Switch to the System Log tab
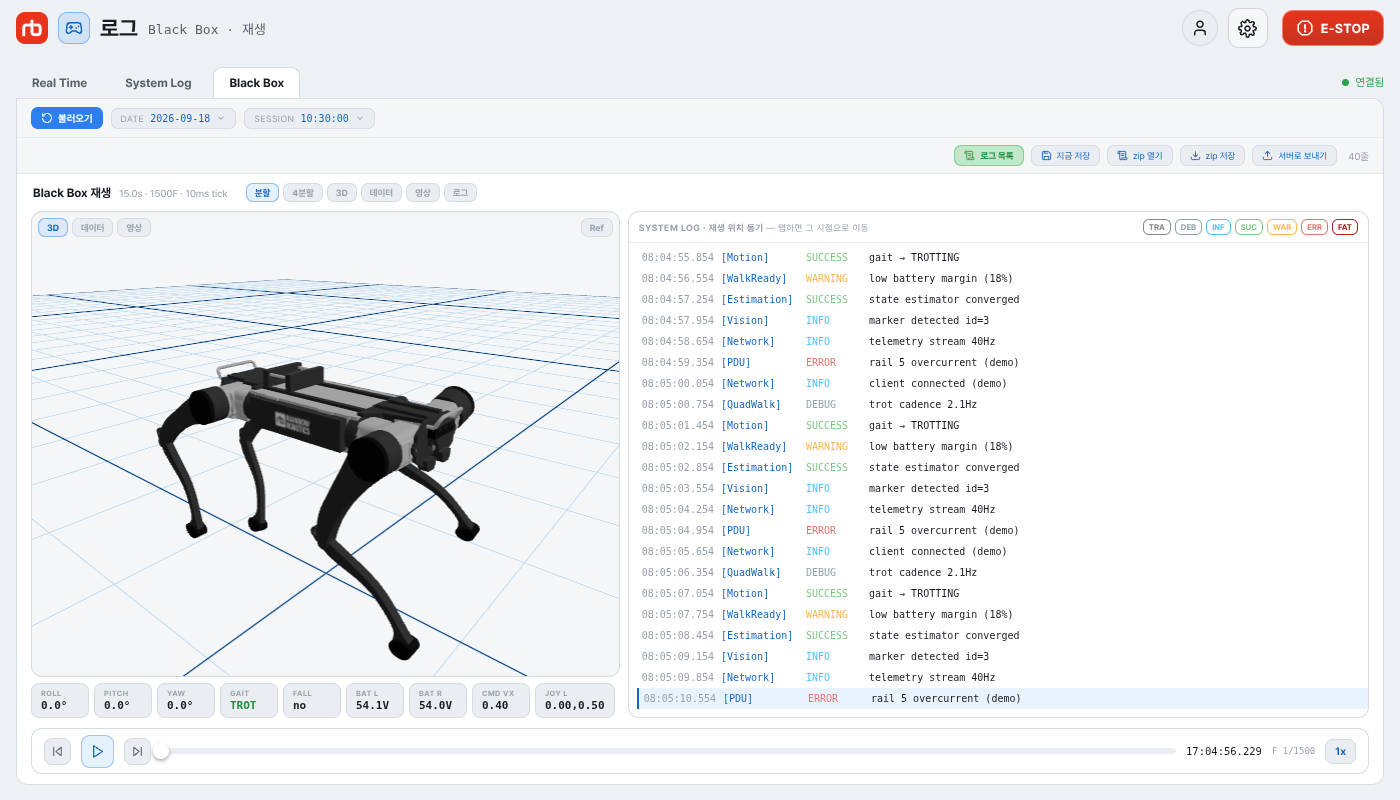 coord(158,83)
